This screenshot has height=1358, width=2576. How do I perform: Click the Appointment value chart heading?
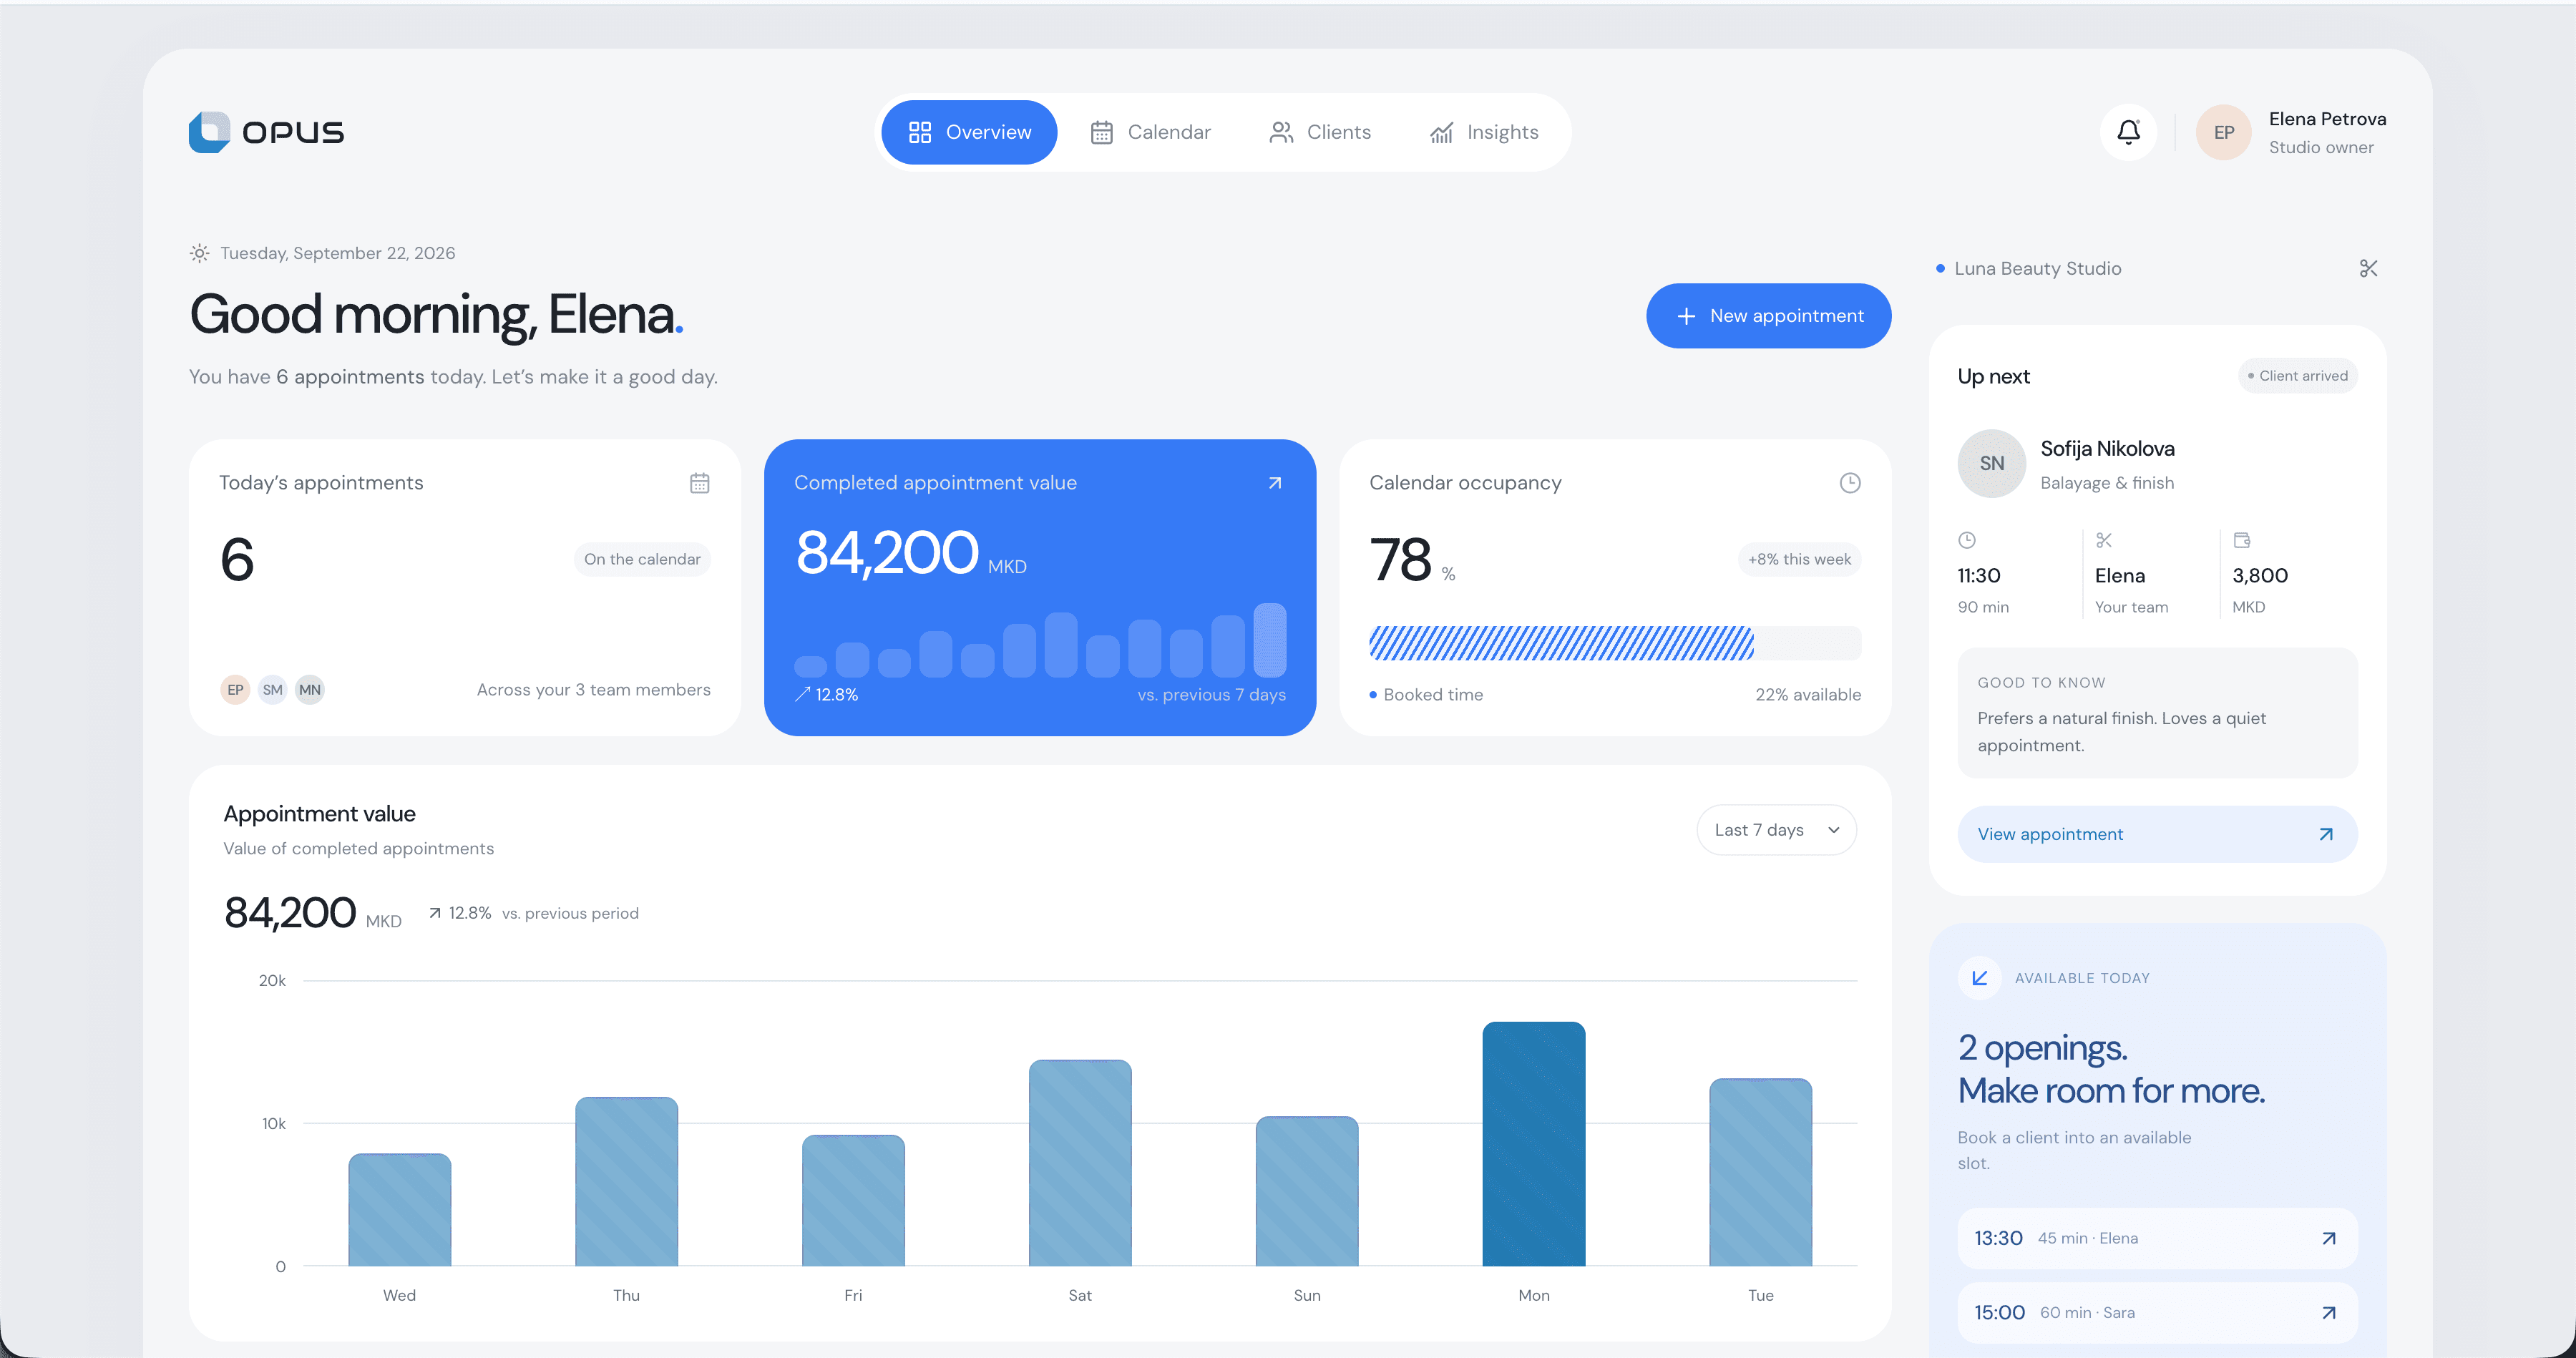point(319,814)
